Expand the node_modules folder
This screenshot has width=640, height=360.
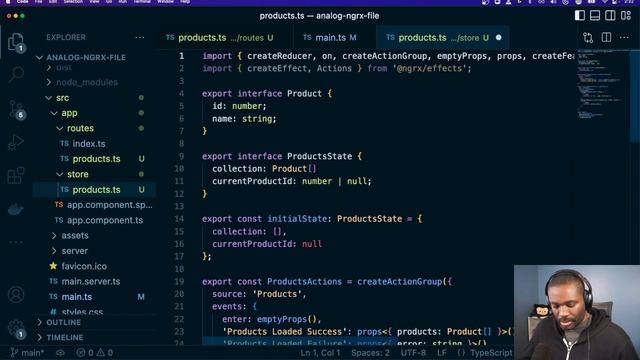(87, 82)
